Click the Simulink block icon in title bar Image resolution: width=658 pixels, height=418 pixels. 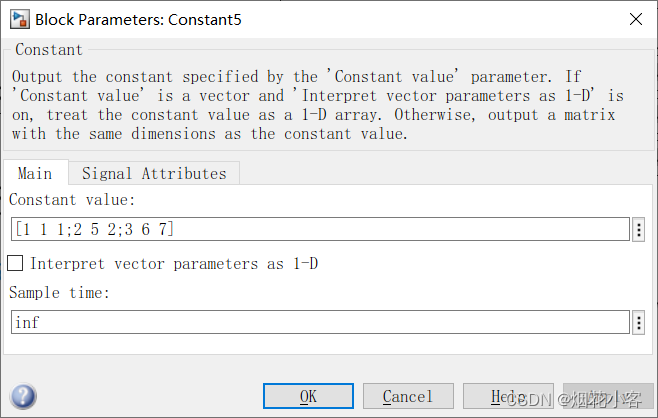pyautogui.click(x=20, y=19)
